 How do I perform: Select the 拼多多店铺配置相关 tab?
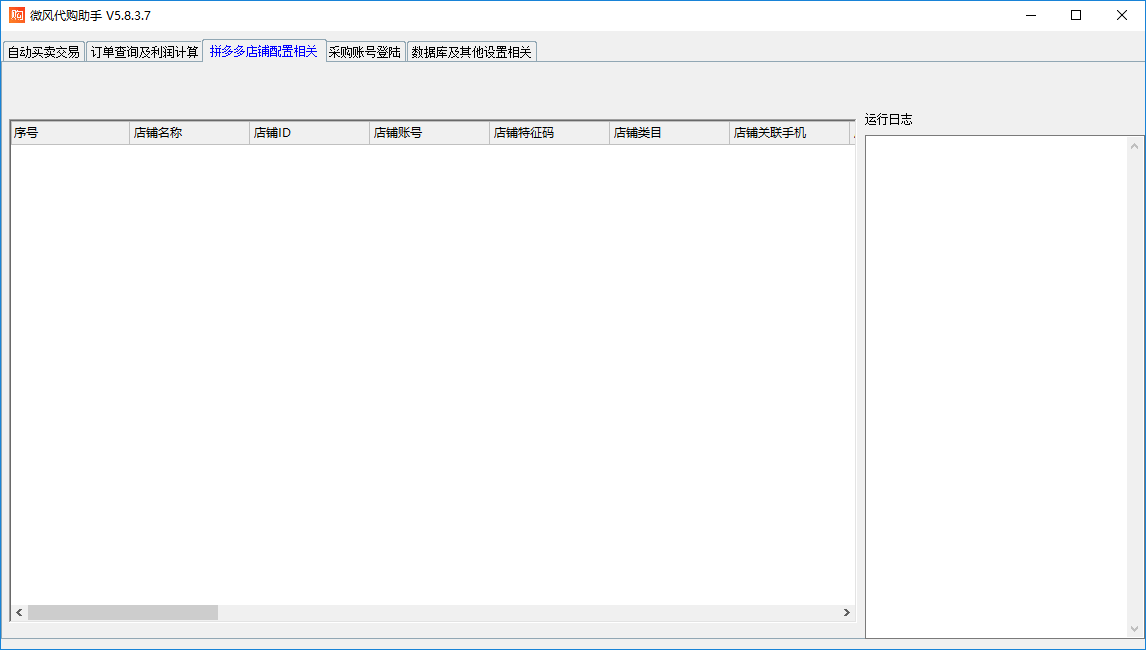point(263,51)
